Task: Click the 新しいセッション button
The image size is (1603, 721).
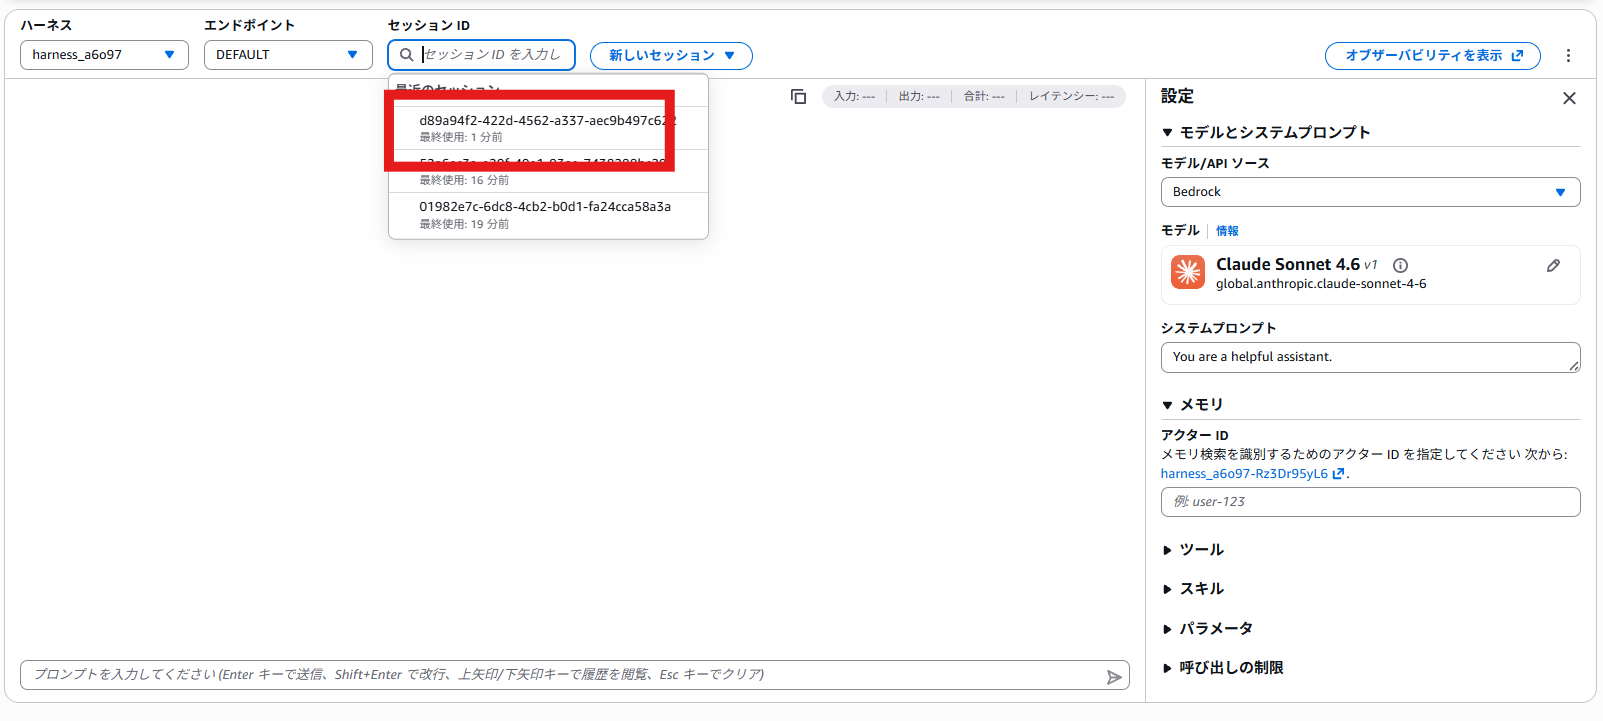Action: click(x=671, y=56)
